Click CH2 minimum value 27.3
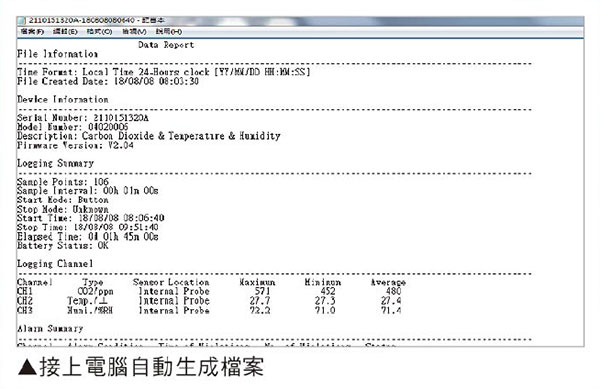Screen dimensions: 600x389 325,301
